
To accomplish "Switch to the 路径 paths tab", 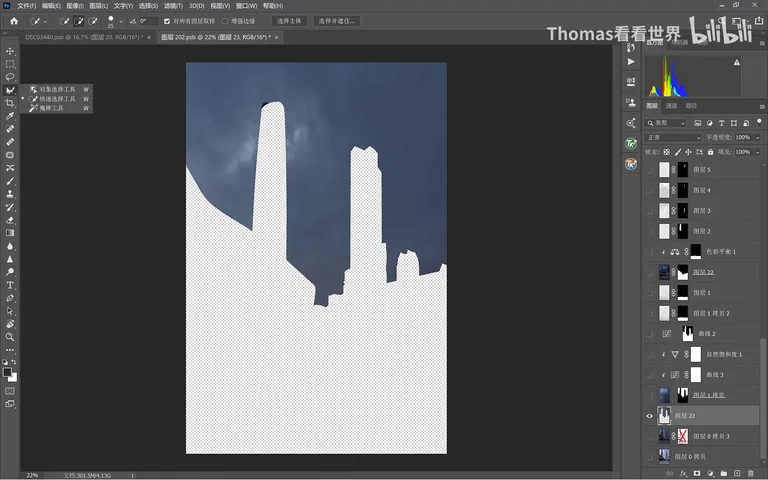I will click(x=691, y=106).
